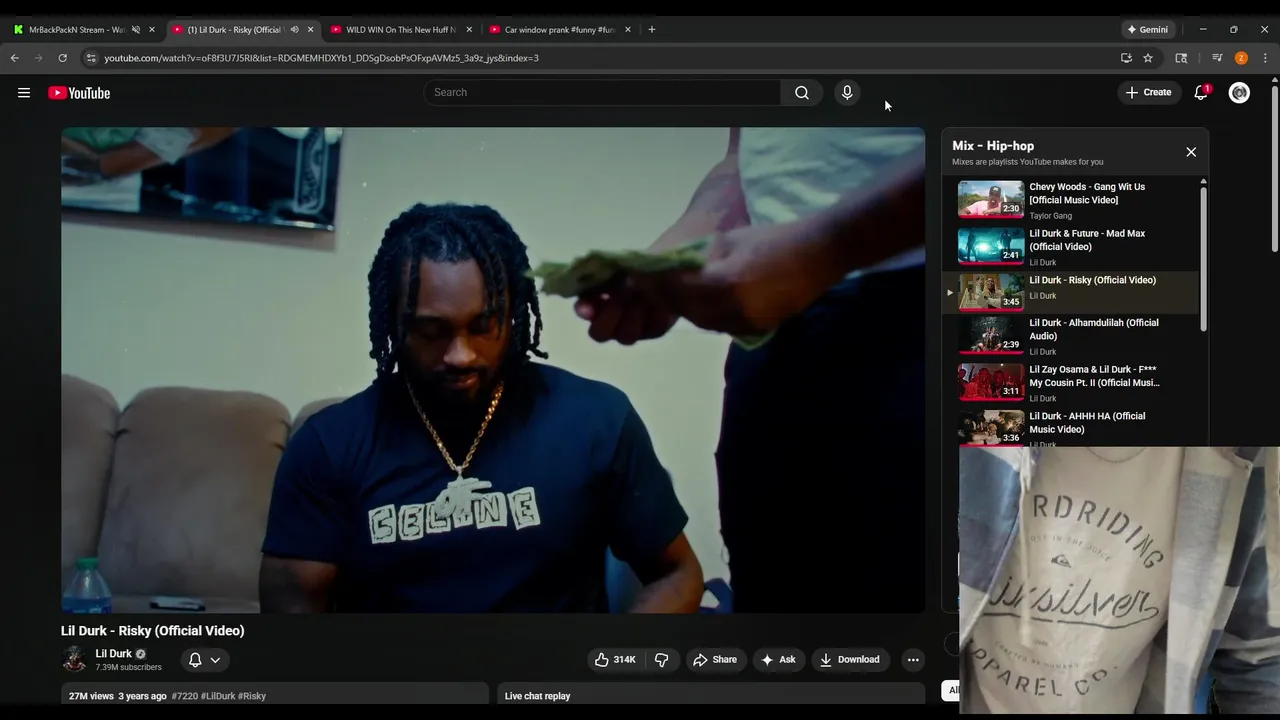Click the Create button
Viewport: 1280px width, 720px height.
coord(1148,93)
